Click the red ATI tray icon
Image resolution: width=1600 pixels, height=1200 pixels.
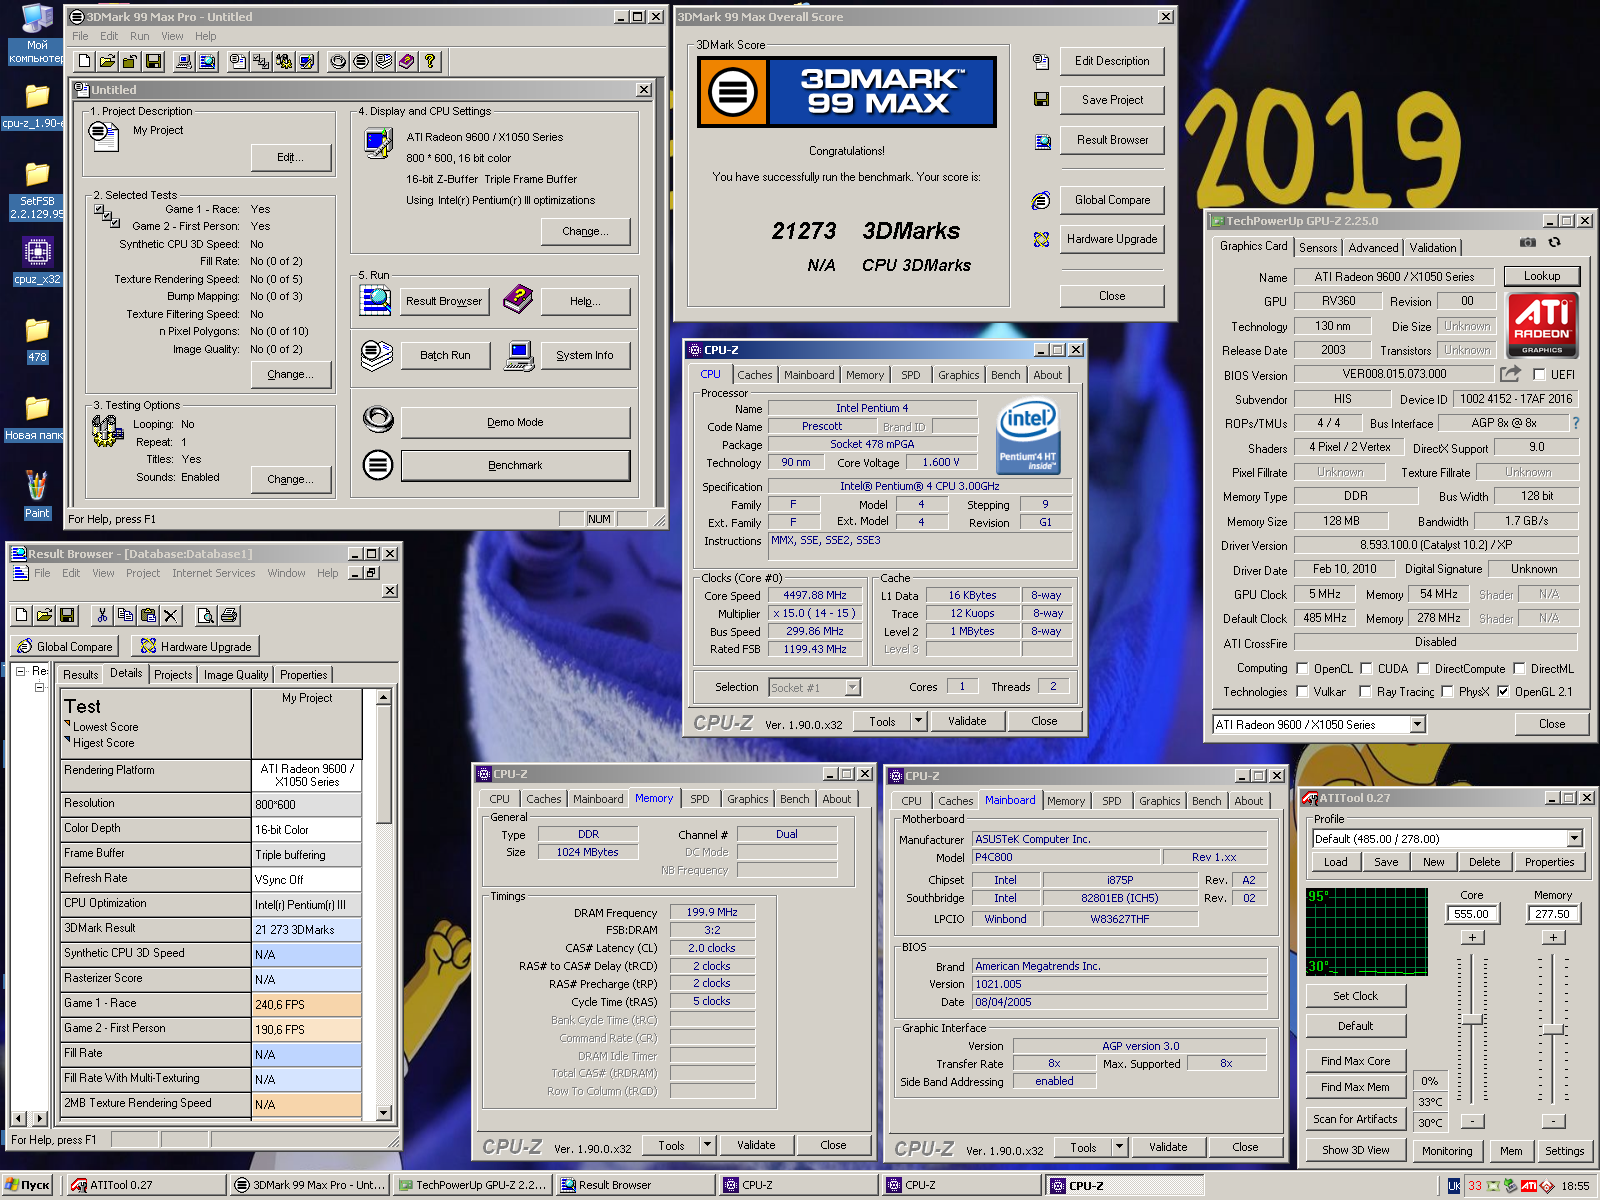1529,1186
